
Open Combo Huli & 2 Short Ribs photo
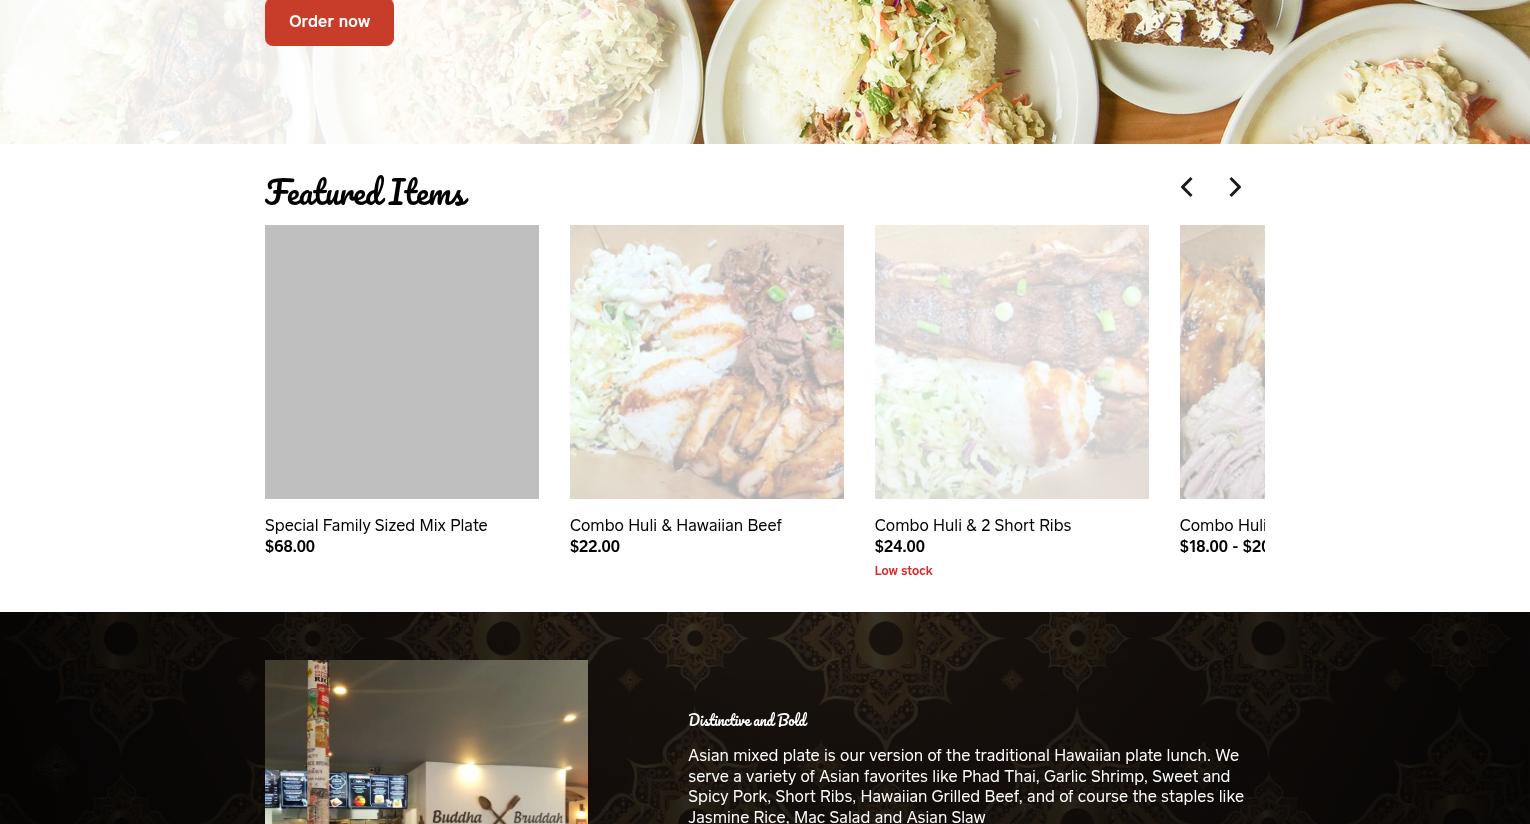pyautogui.click(x=1012, y=362)
